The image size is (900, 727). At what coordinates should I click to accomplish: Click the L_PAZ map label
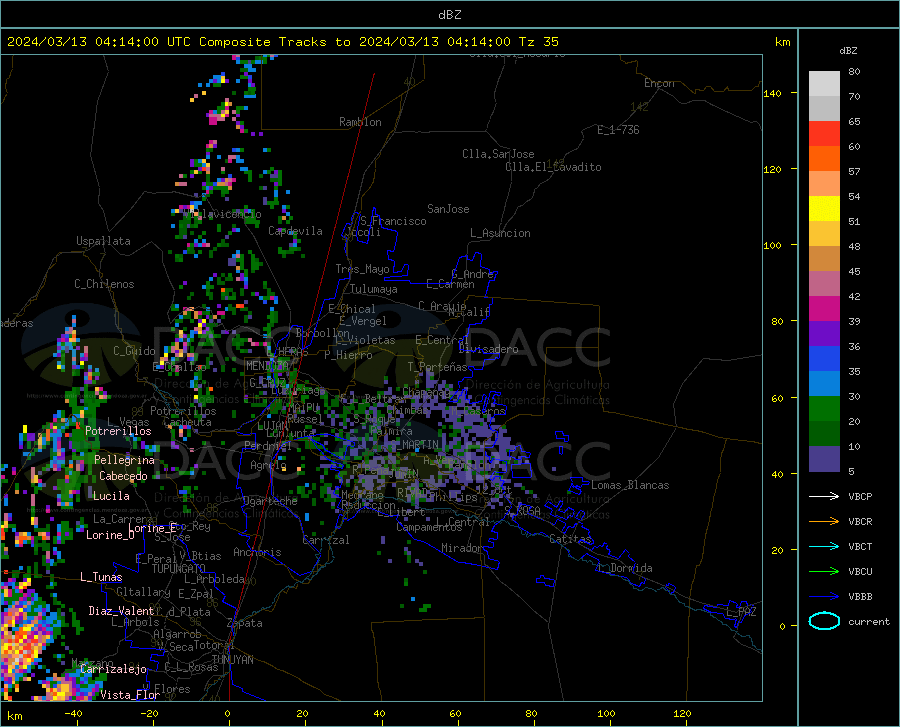pyautogui.click(x=741, y=612)
